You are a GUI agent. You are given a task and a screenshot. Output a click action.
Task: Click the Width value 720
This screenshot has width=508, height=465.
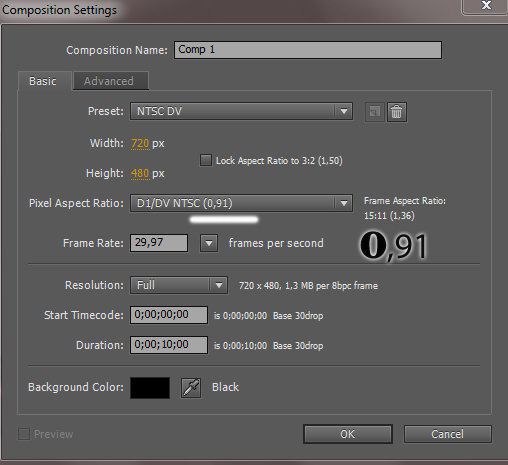point(140,143)
